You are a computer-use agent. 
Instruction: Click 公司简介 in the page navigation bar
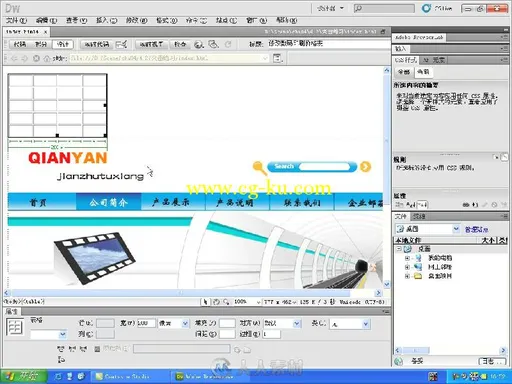[109, 202]
